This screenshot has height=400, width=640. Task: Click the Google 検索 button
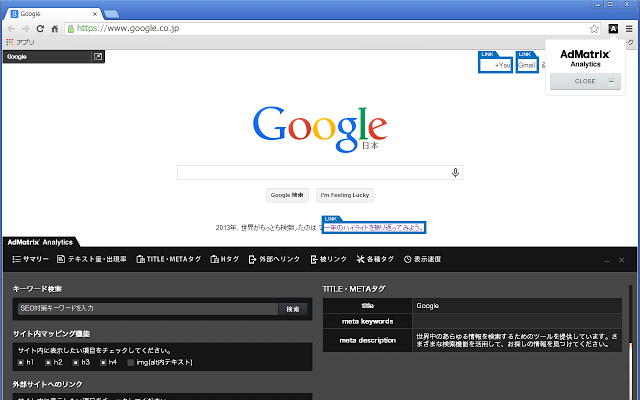pos(287,195)
